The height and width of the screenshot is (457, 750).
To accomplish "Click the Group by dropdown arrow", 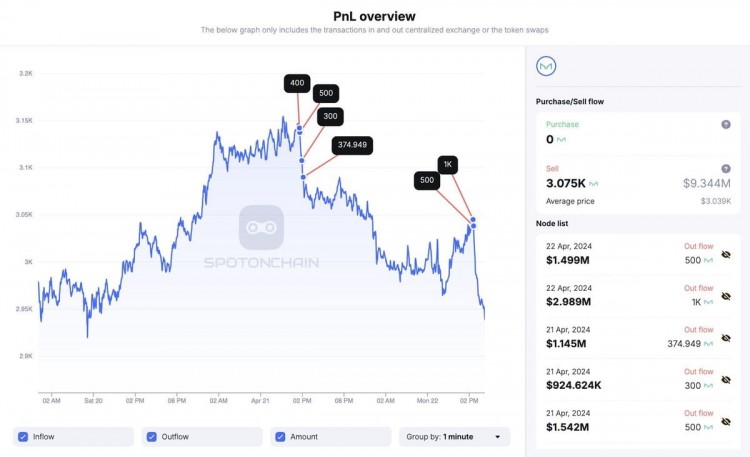I will (497, 437).
